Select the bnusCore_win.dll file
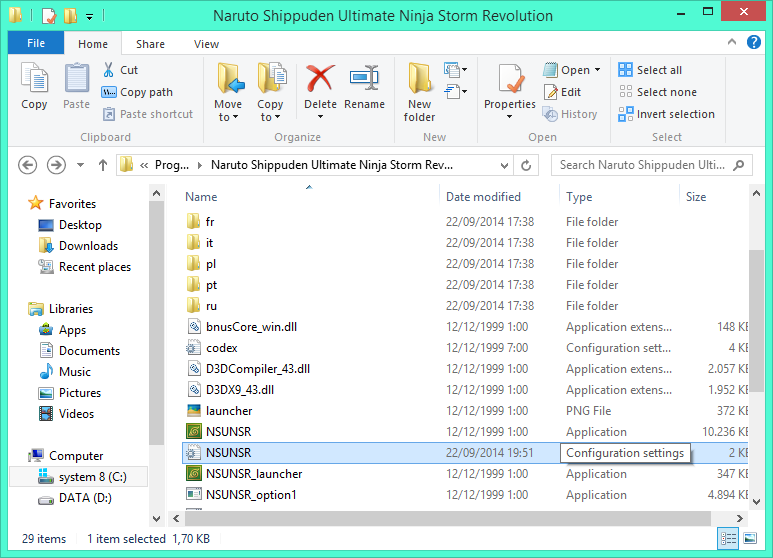The height and width of the screenshot is (558, 773). pyautogui.click(x=251, y=327)
